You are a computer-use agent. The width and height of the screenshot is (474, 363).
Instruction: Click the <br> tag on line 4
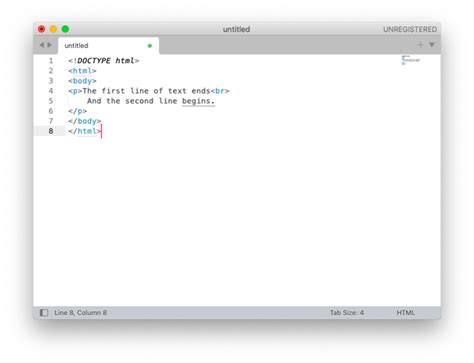[220, 91]
